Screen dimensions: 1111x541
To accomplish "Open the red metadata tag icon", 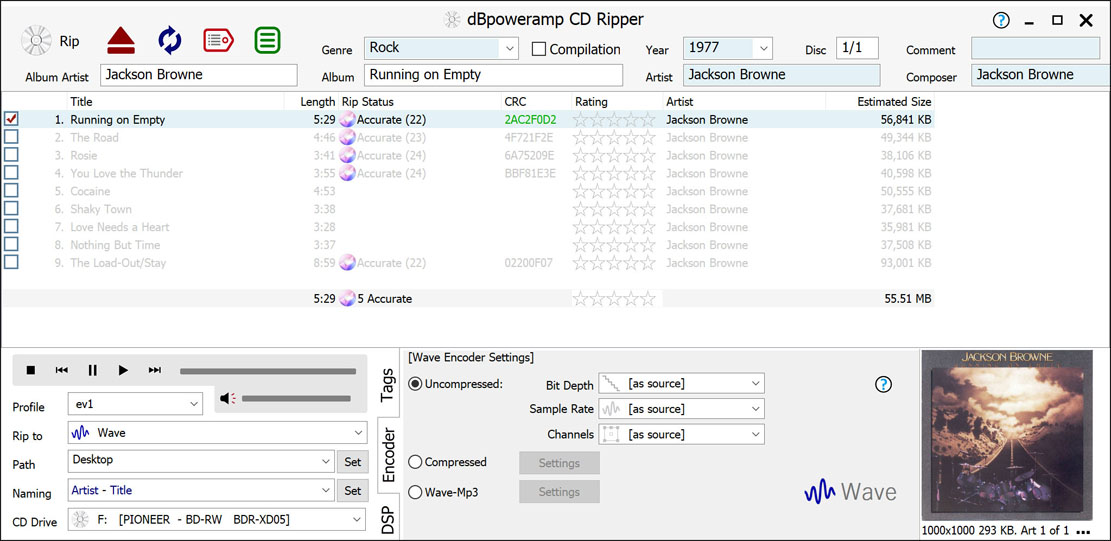I will pyautogui.click(x=218, y=40).
